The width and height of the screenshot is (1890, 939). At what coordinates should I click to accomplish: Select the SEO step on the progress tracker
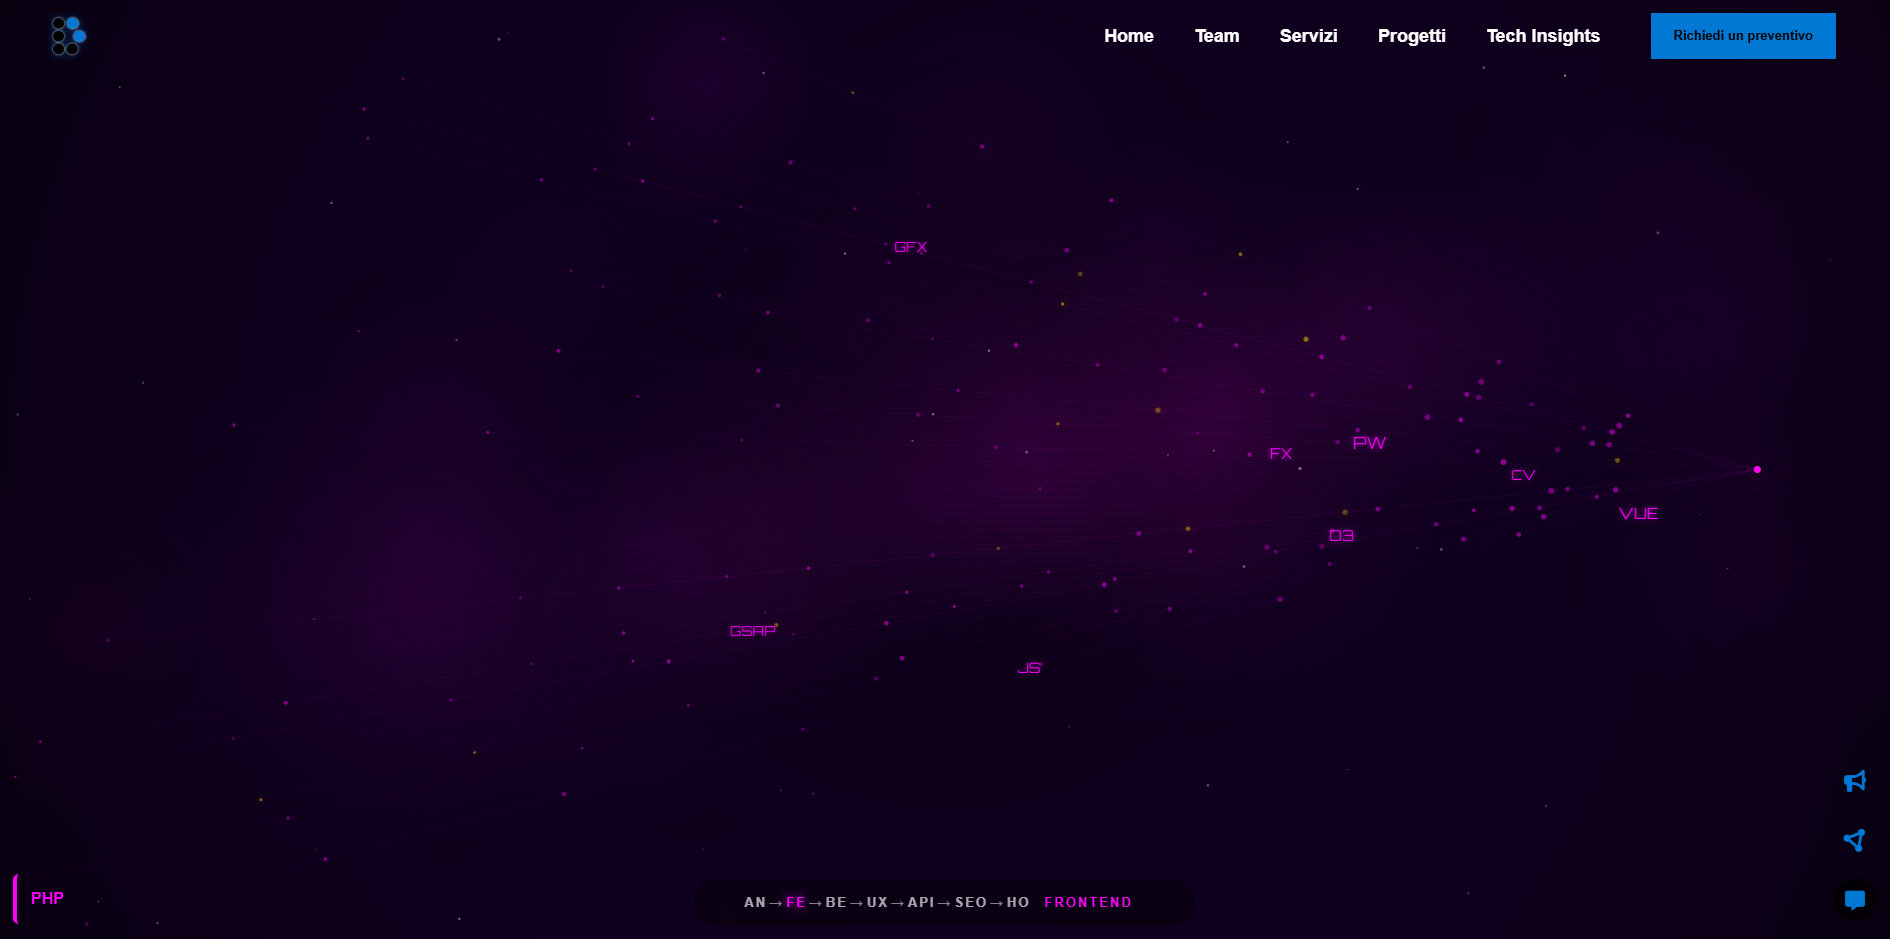971,902
